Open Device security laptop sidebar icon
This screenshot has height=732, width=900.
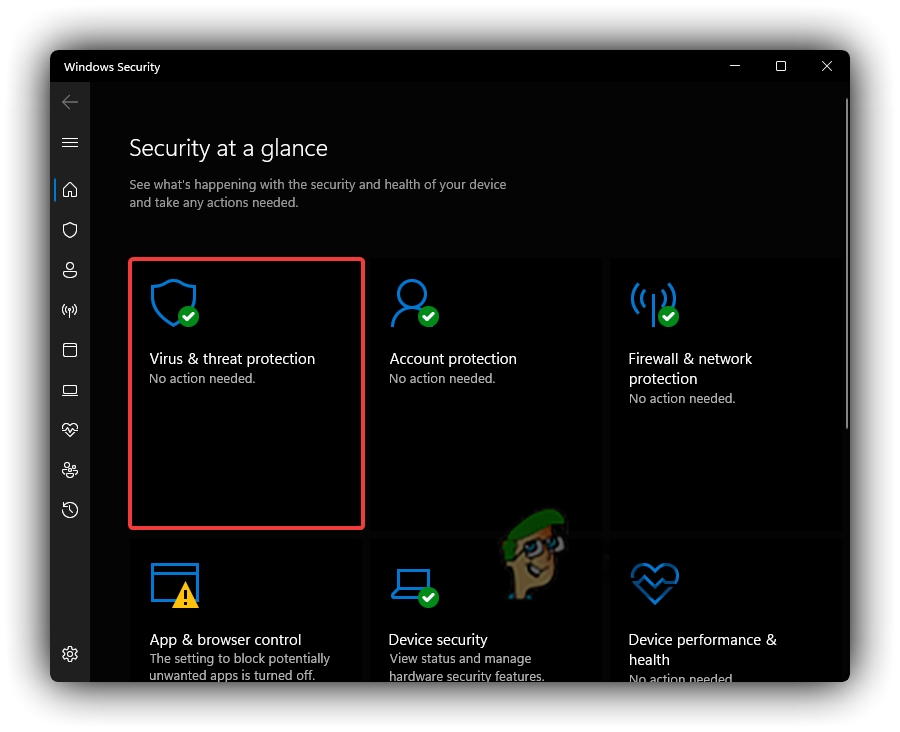point(70,390)
